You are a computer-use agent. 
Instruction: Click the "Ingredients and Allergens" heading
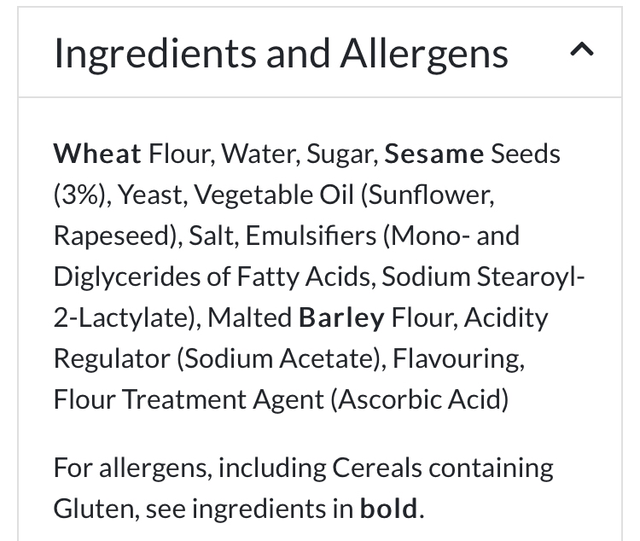tap(281, 53)
